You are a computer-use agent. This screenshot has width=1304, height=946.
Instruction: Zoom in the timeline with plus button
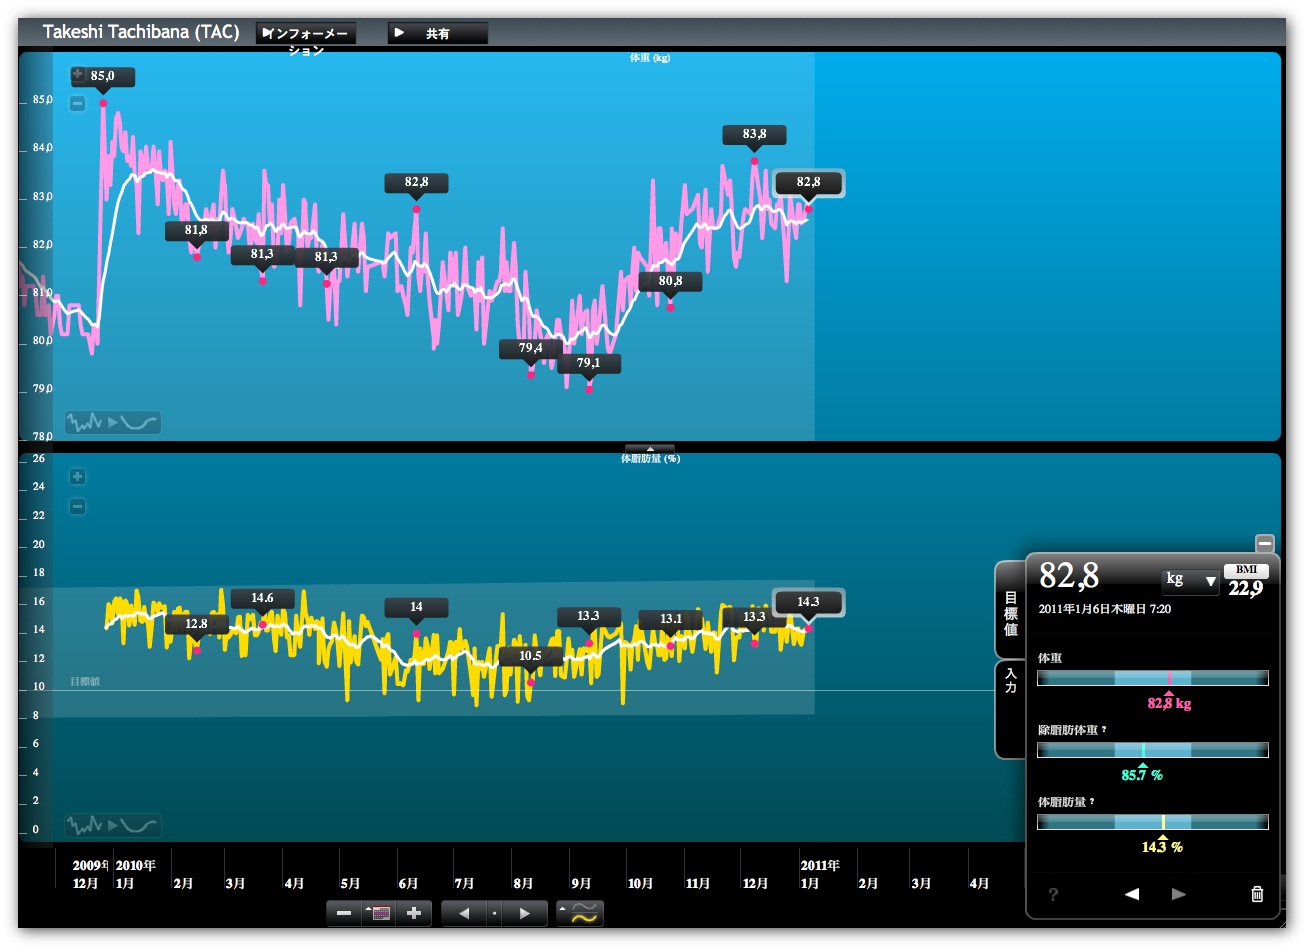(x=413, y=913)
